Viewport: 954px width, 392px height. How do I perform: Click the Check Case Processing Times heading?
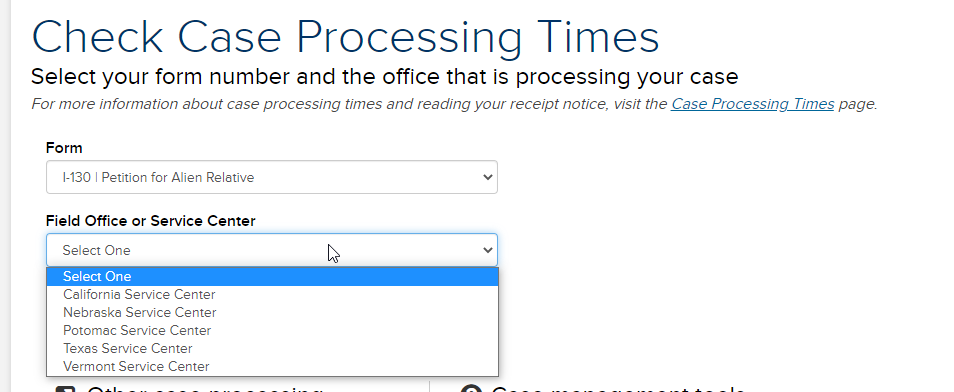click(346, 38)
